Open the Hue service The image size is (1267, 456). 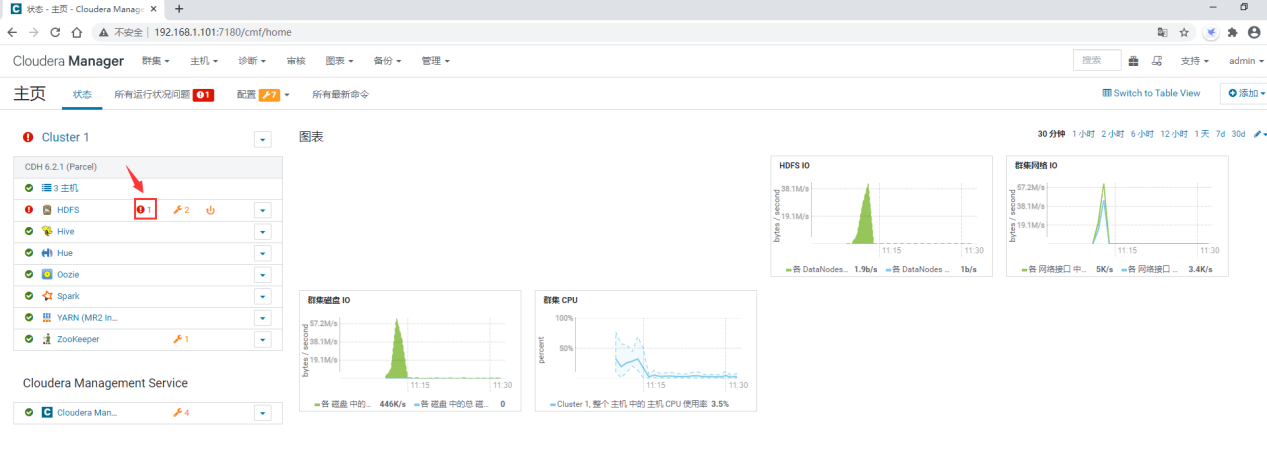pos(65,253)
